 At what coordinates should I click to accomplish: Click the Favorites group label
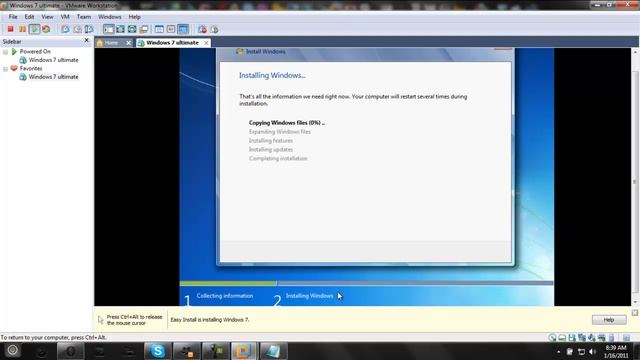tap(31, 68)
